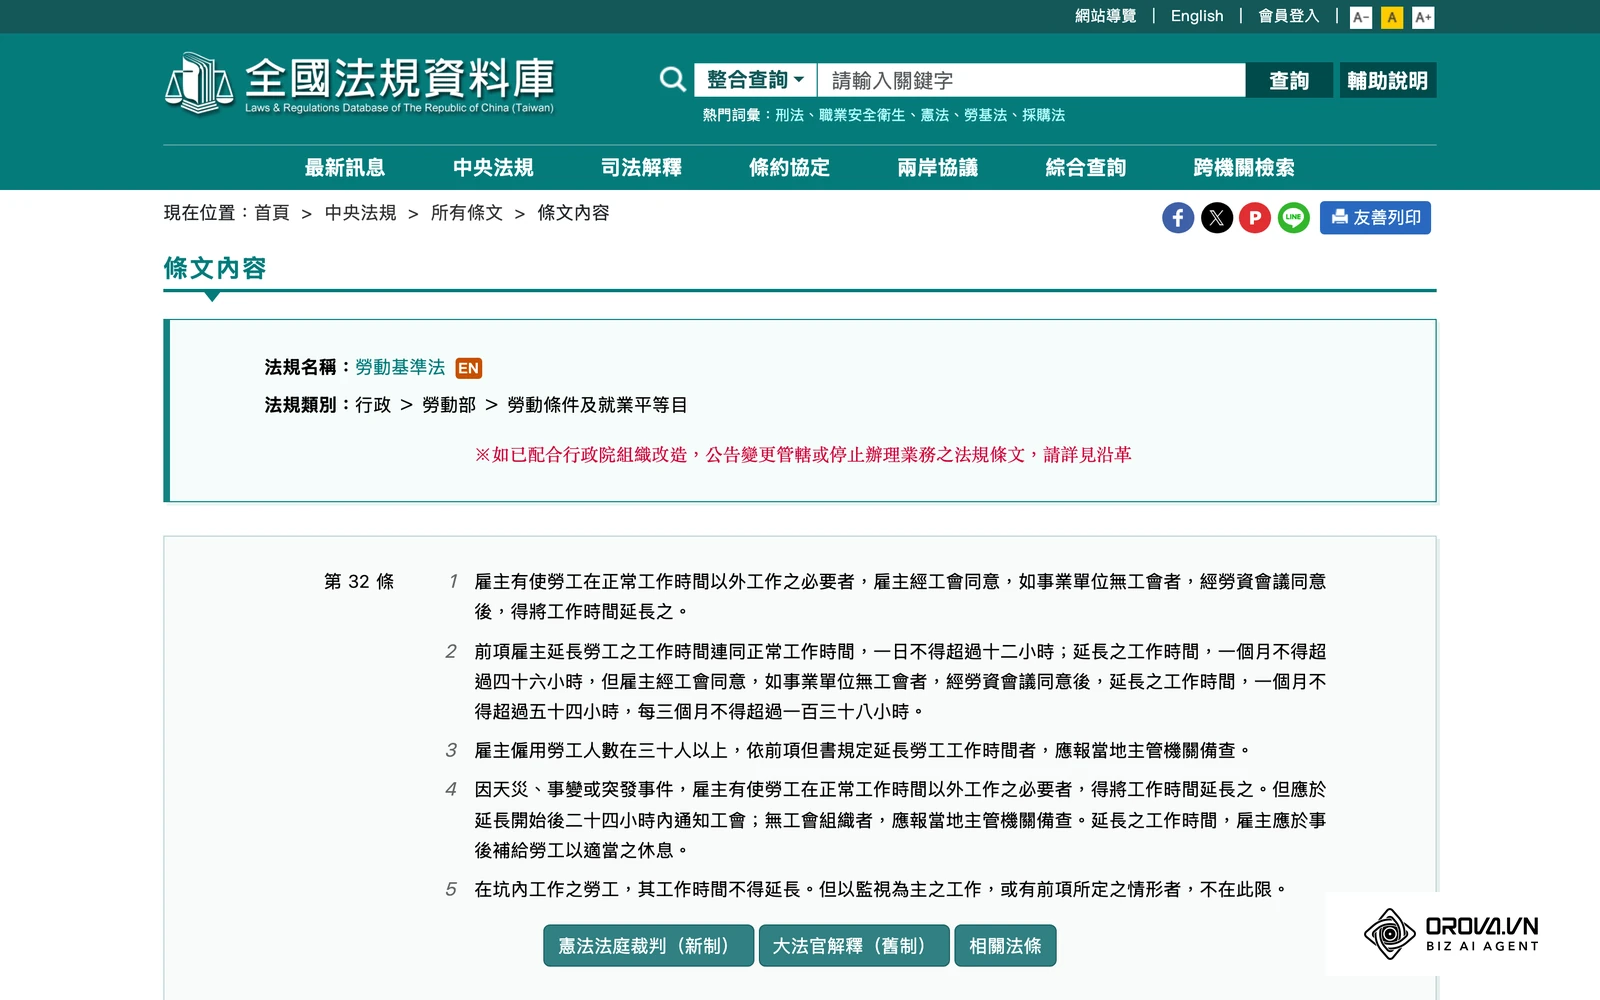
Task: Click the 首頁 breadcrumb link
Action: point(272,213)
